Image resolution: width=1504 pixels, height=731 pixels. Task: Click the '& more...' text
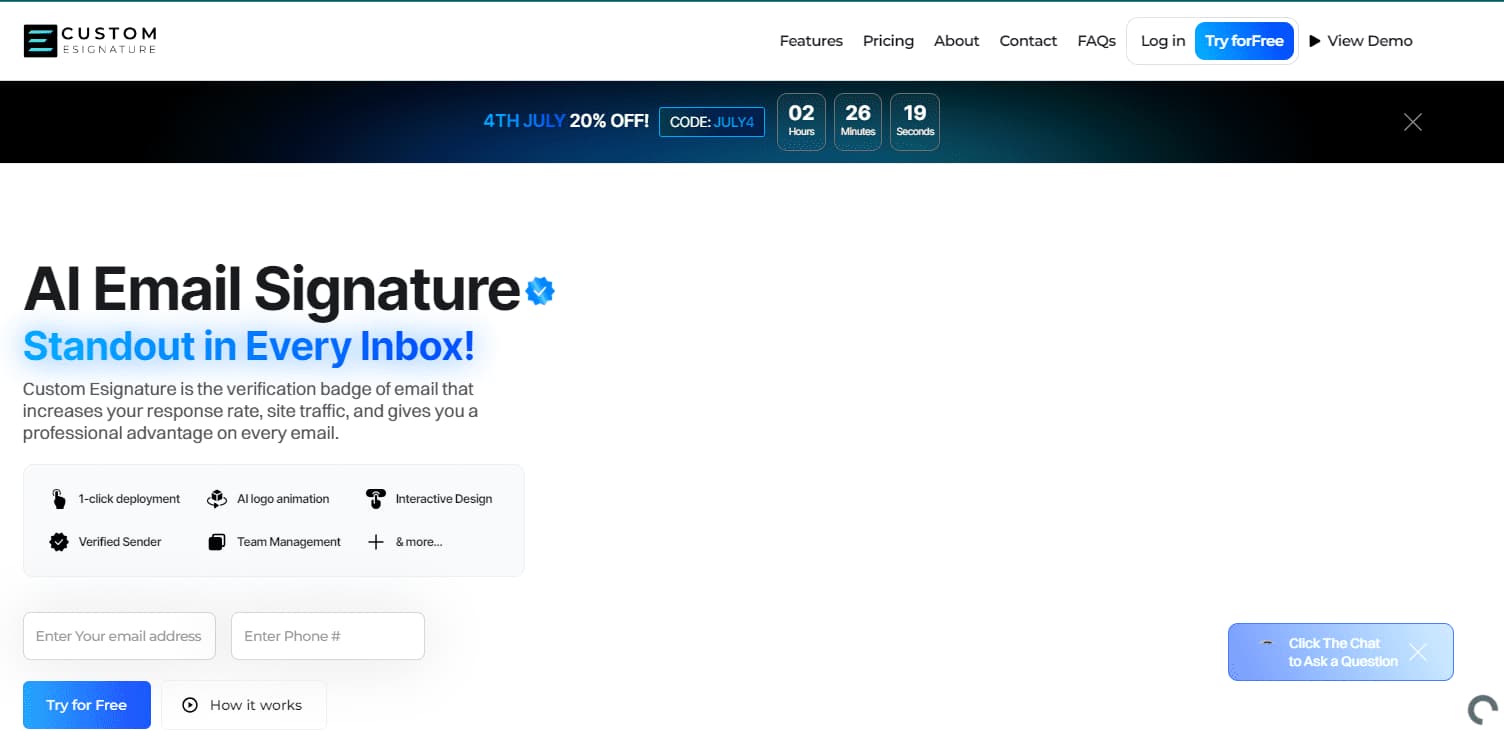[x=419, y=542]
